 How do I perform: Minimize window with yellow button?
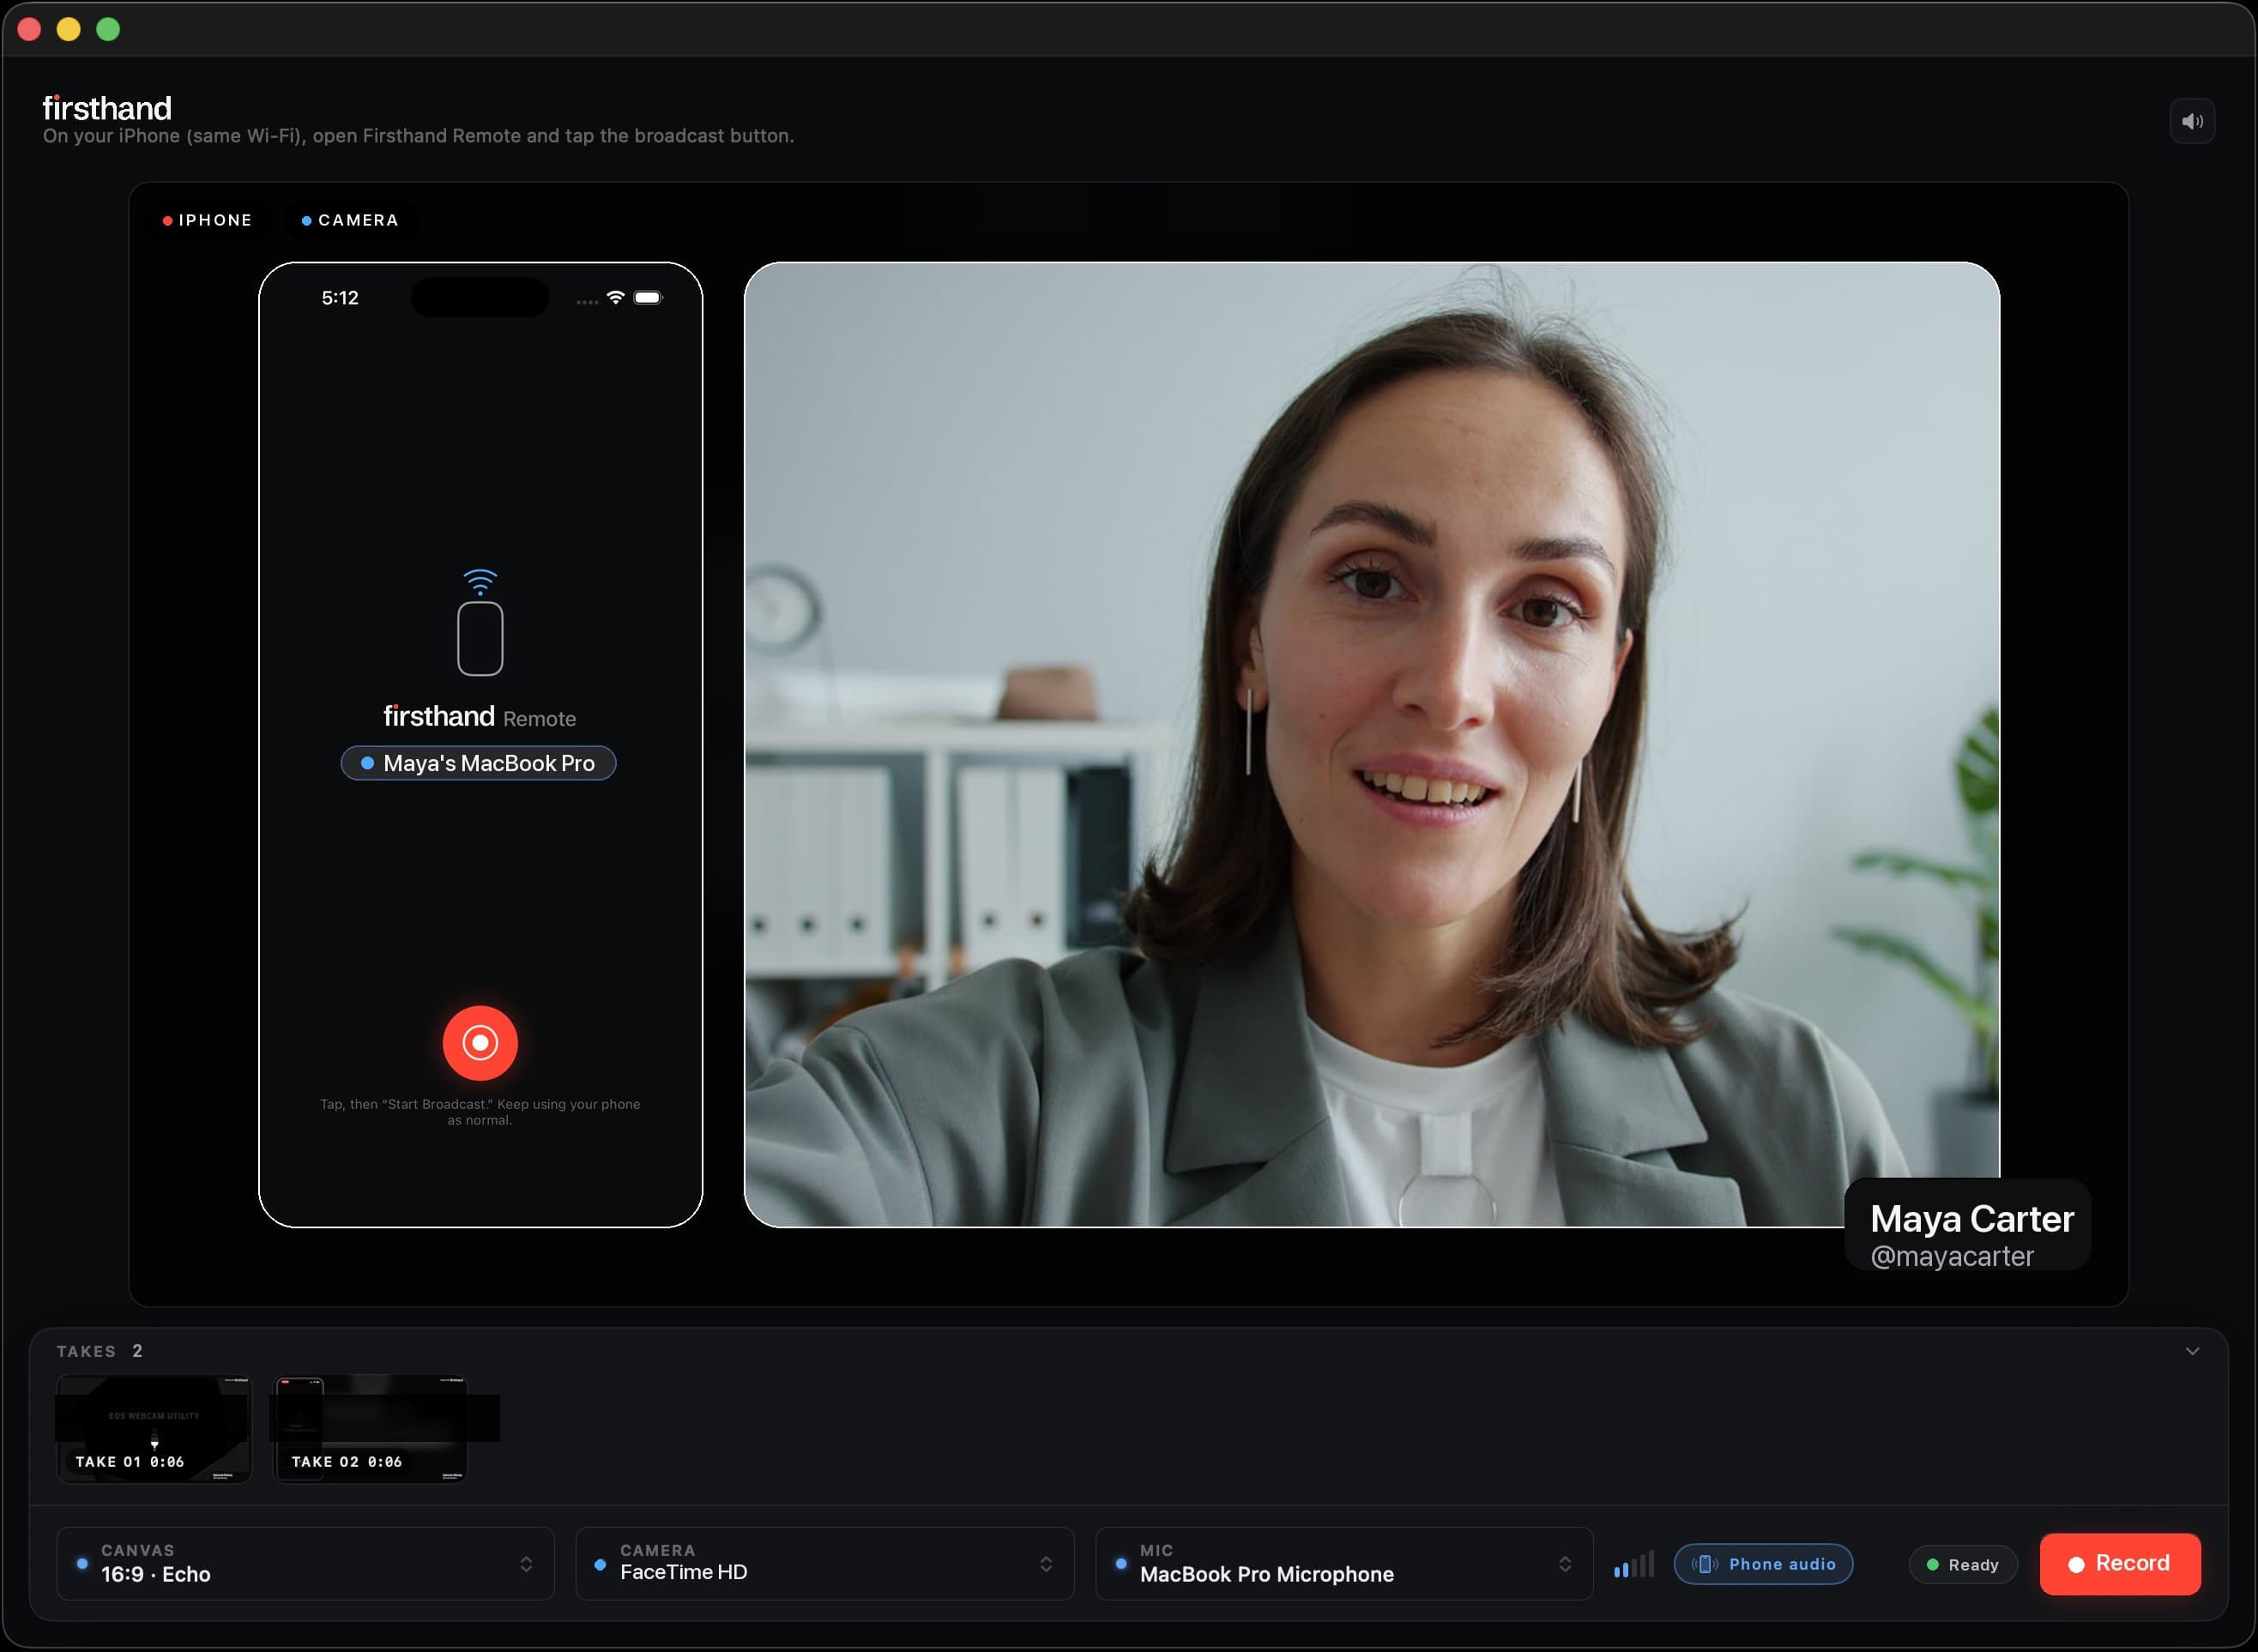(x=68, y=29)
